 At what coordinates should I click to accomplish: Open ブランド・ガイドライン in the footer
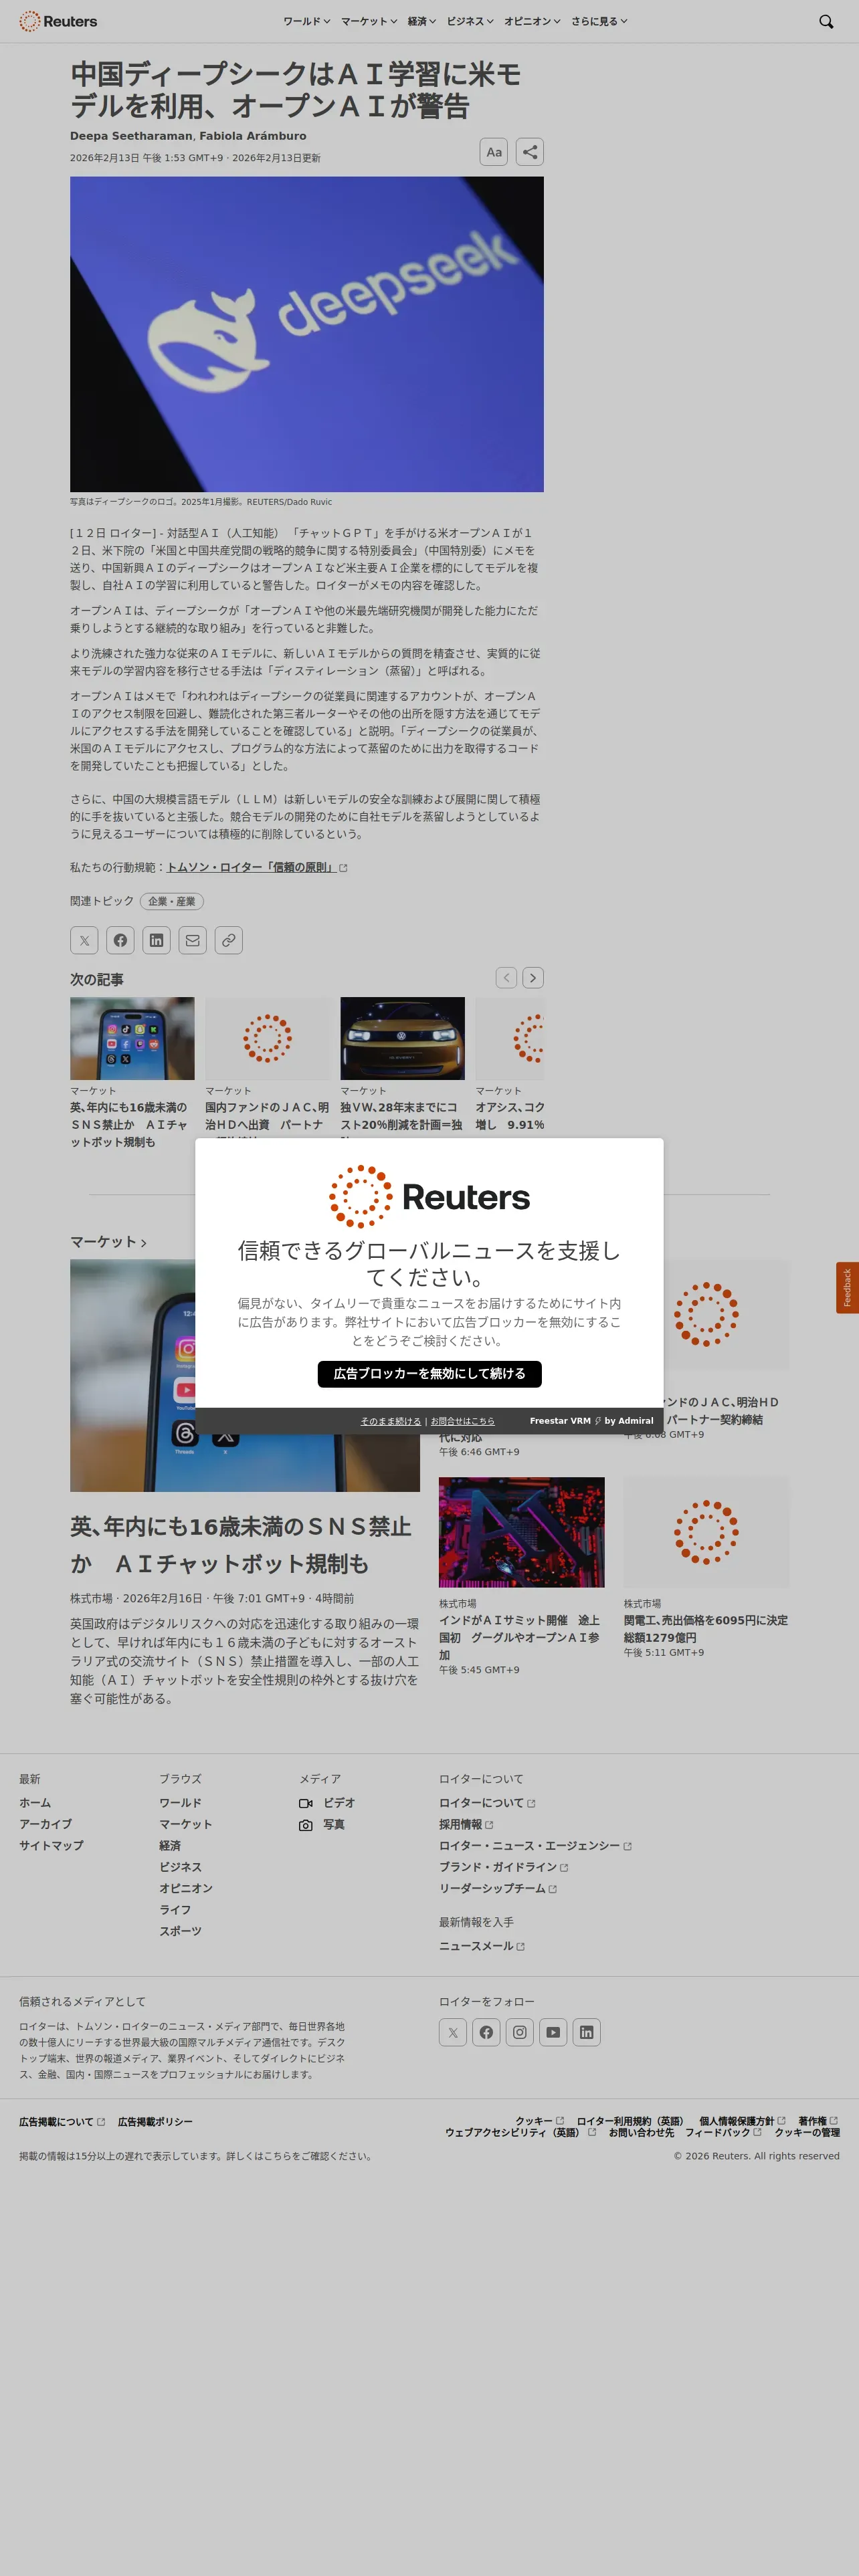coord(503,1867)
